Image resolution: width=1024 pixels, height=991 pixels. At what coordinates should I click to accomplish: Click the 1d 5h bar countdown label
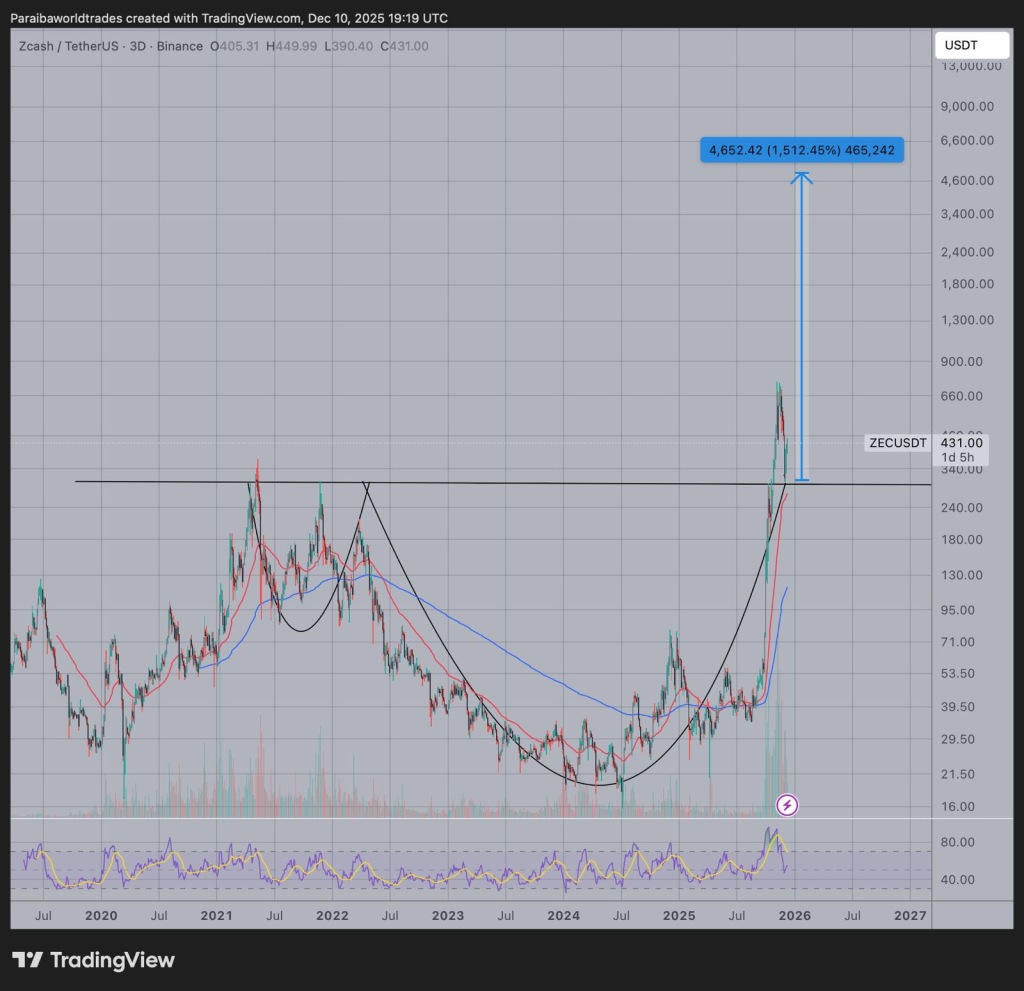[956, 458]
